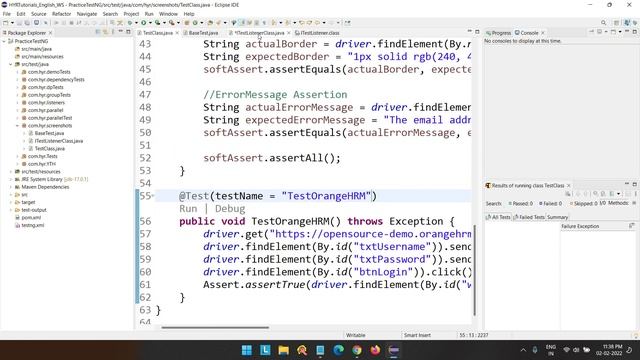640x360 pixels.
Task: Switch to Summary tab in results
Action: (x=558, y=217)
